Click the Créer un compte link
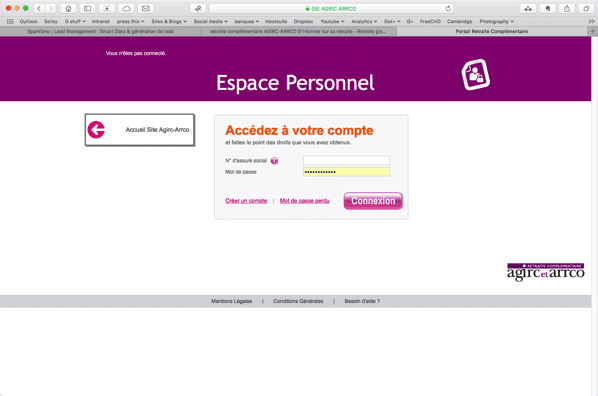 click(x=246, y=201)
